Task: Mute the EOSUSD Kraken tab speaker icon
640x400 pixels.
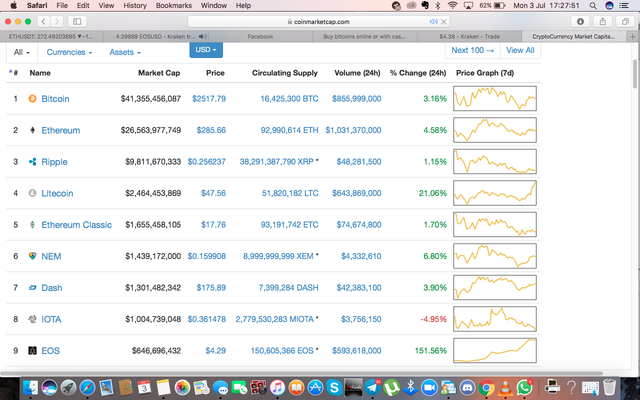Action: click(x=202, y=36)
